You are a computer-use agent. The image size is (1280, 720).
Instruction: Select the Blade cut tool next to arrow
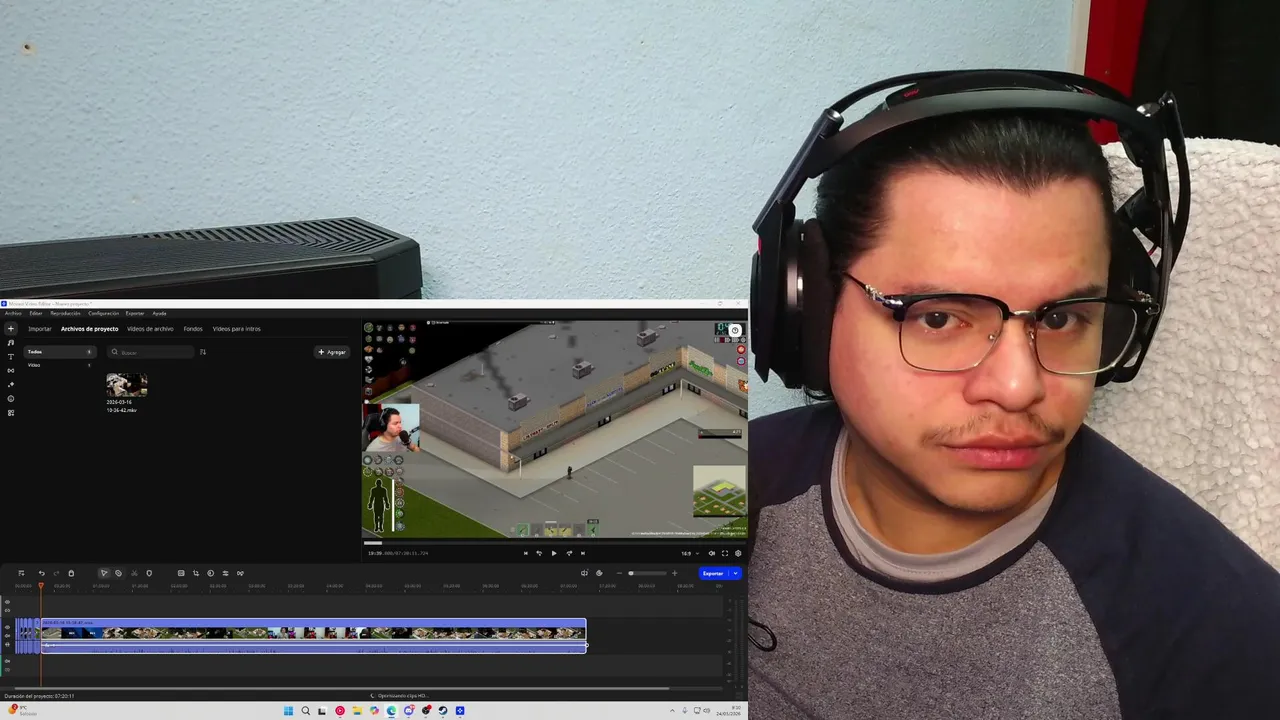coord(118,573)
